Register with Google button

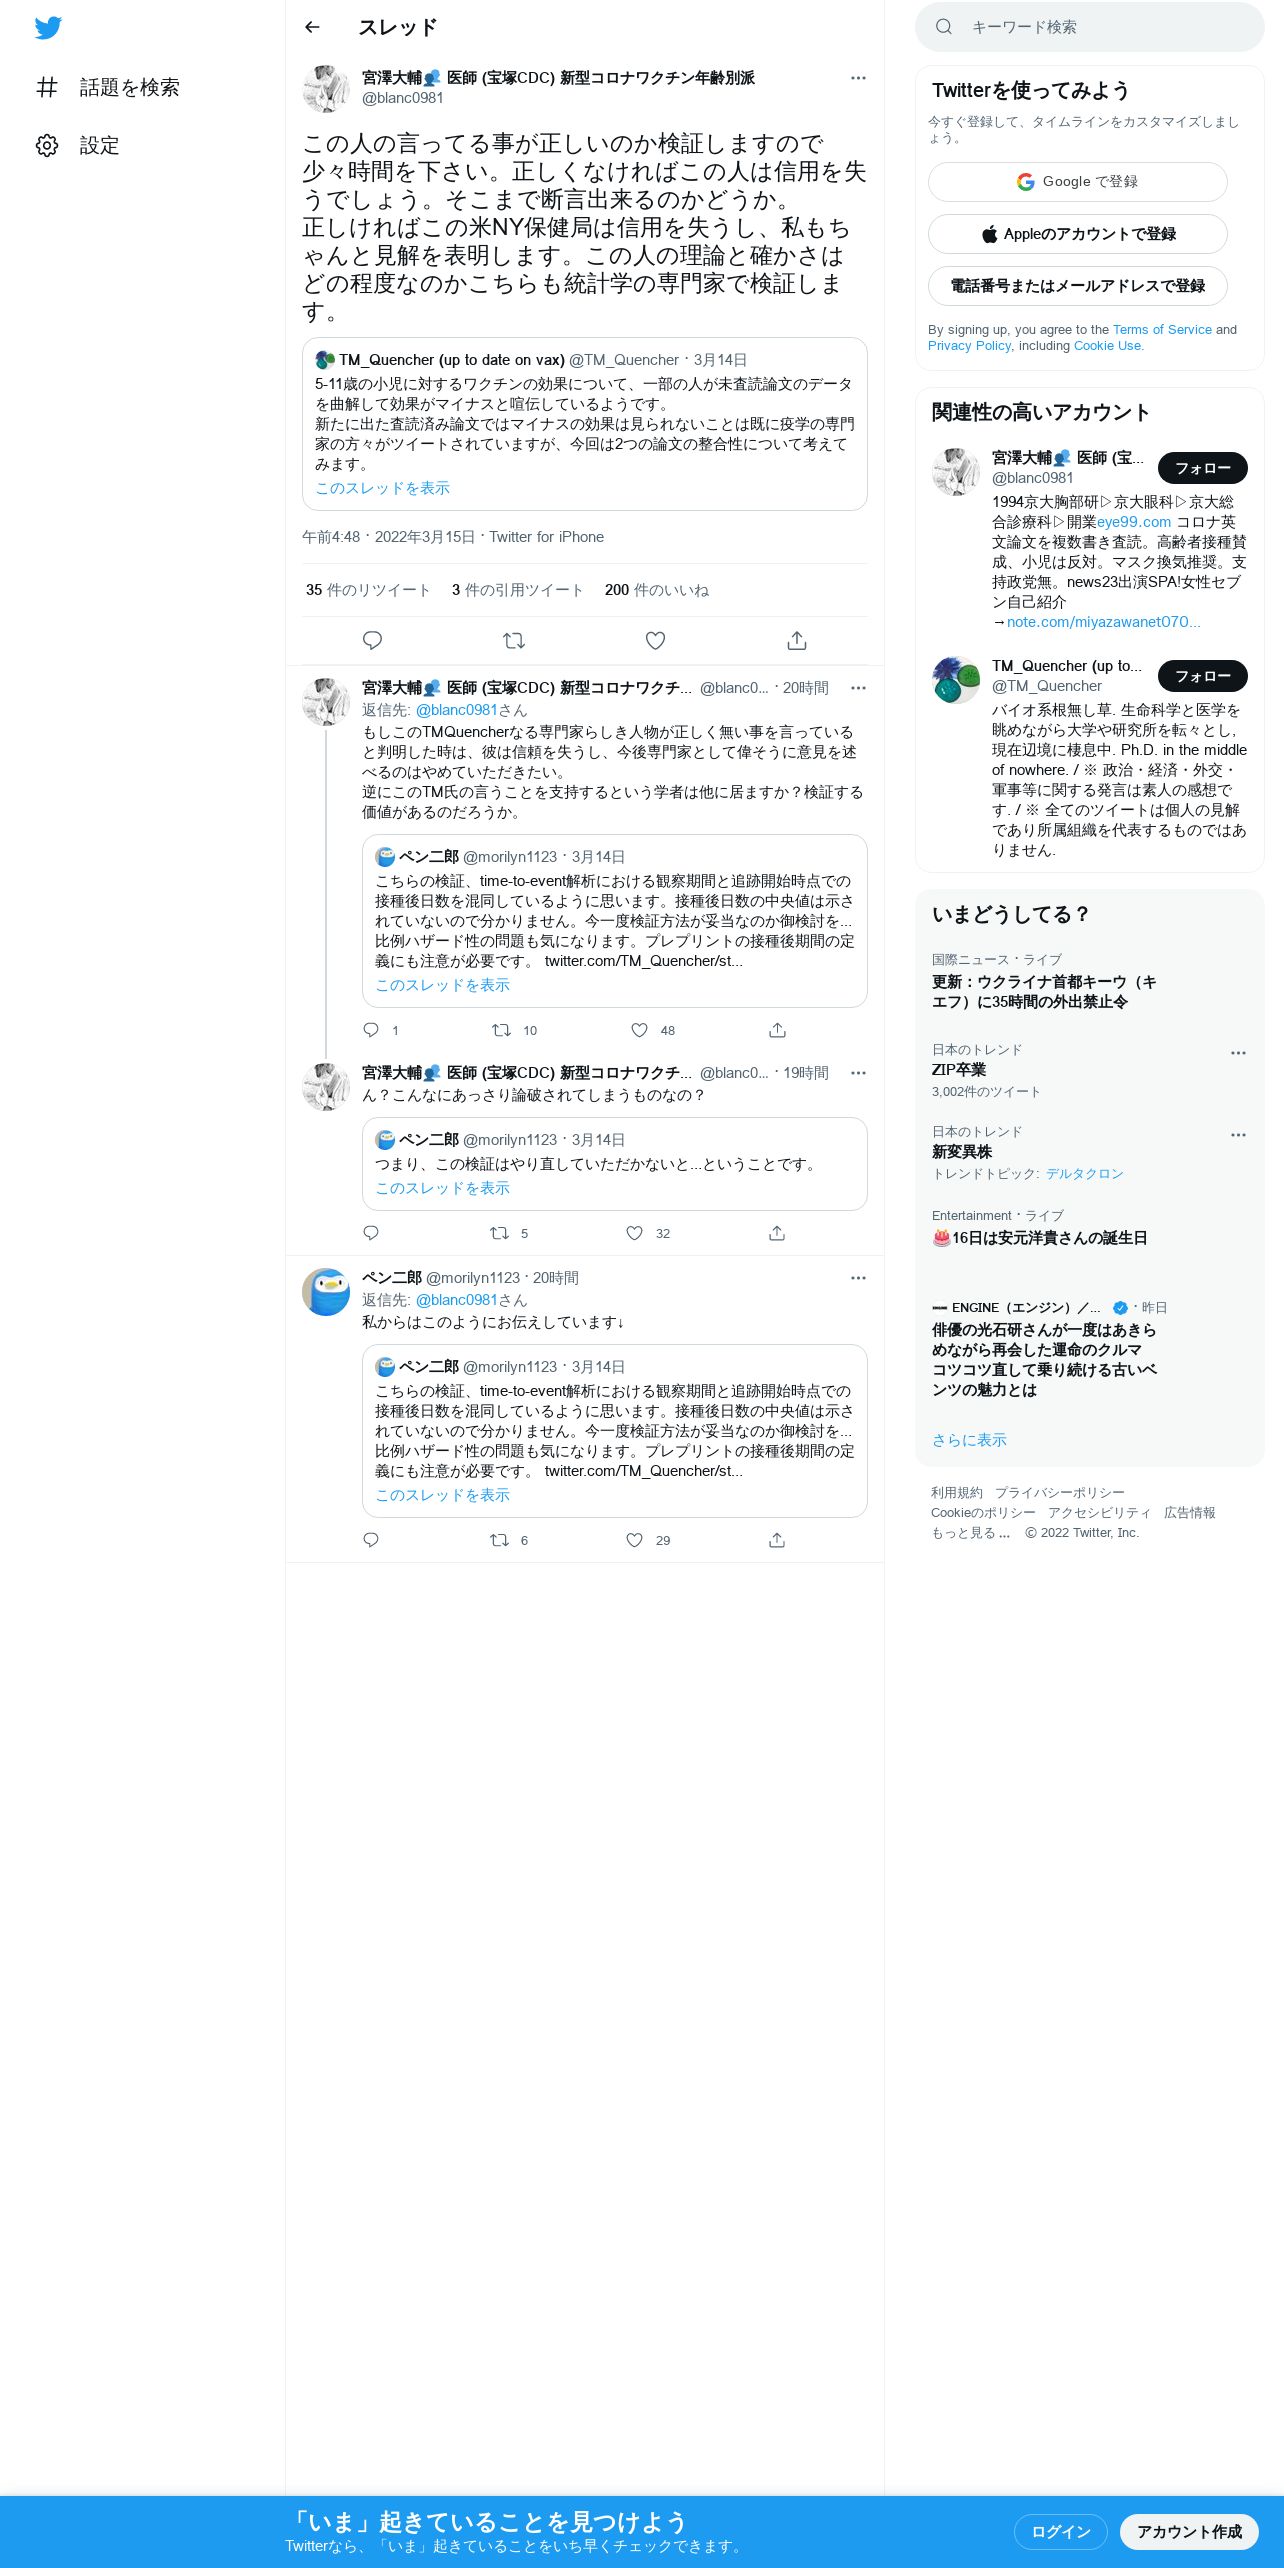[x=1078, y=182]
